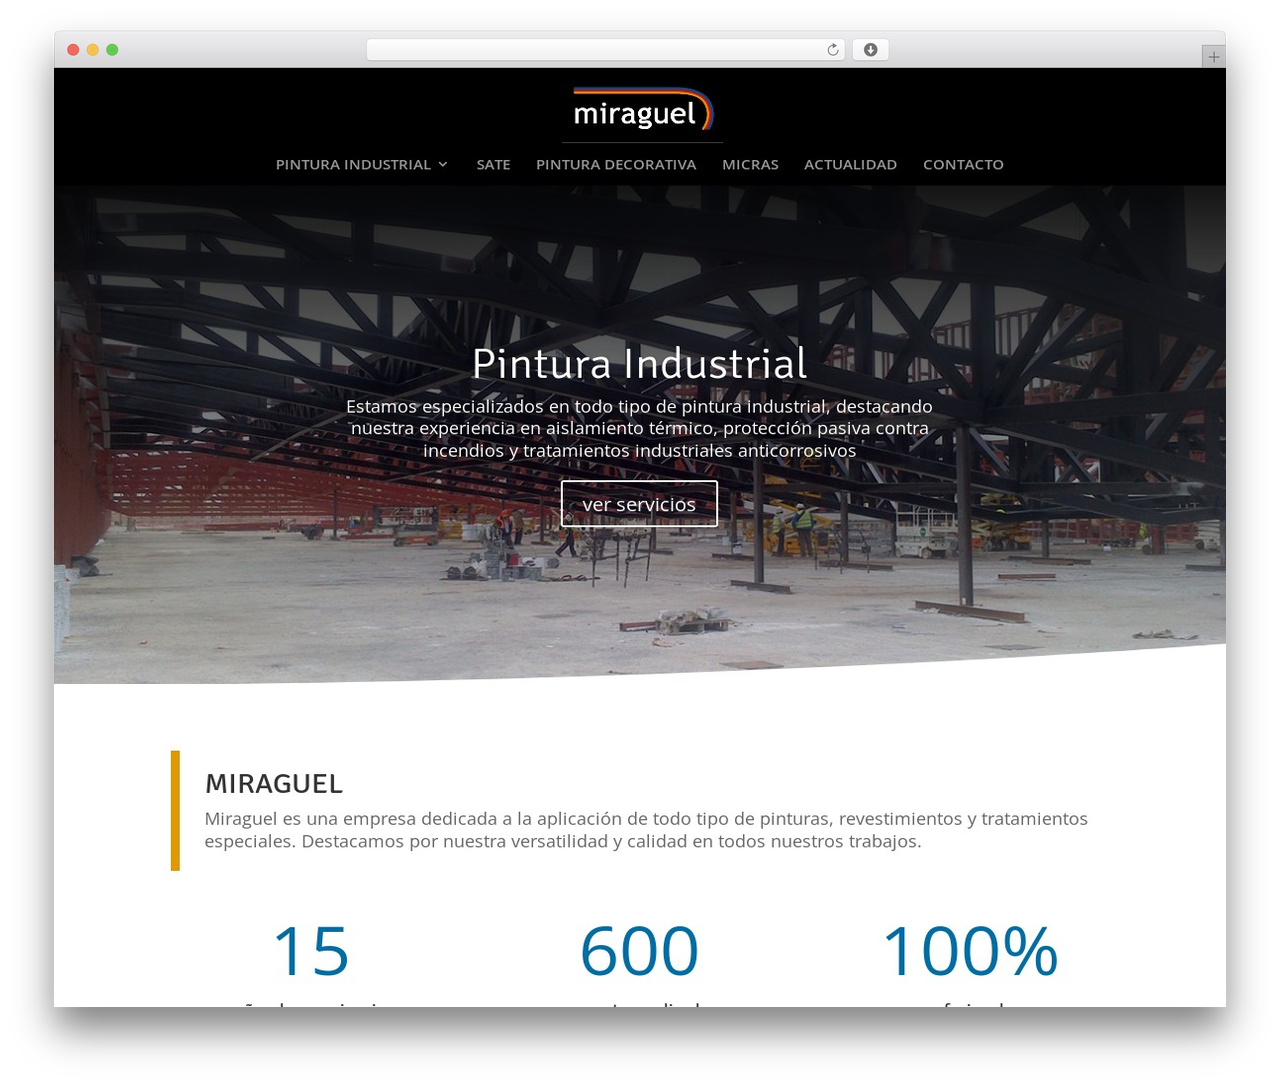Viewport: 1280px width, 1084px height.
Task: Go to Pintura Decorativa page
Action: coord(616,164)
